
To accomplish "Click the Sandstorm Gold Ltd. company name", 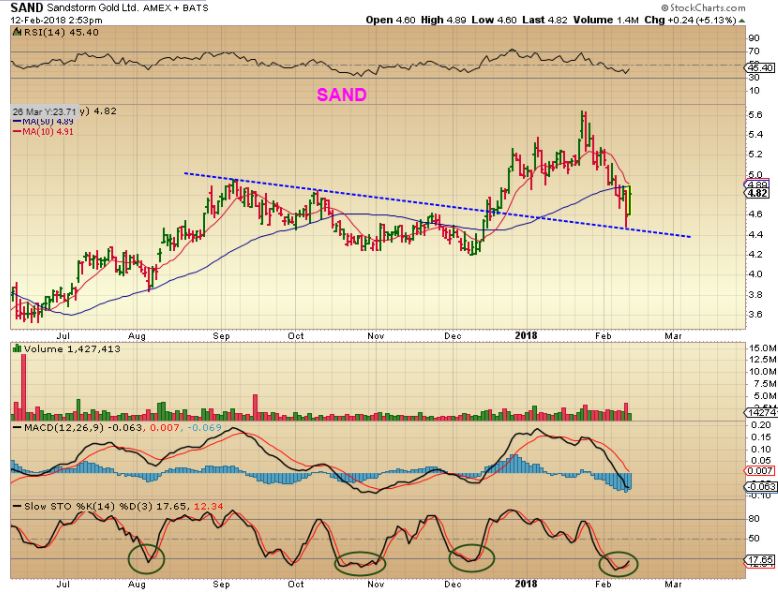I will 91,8.
